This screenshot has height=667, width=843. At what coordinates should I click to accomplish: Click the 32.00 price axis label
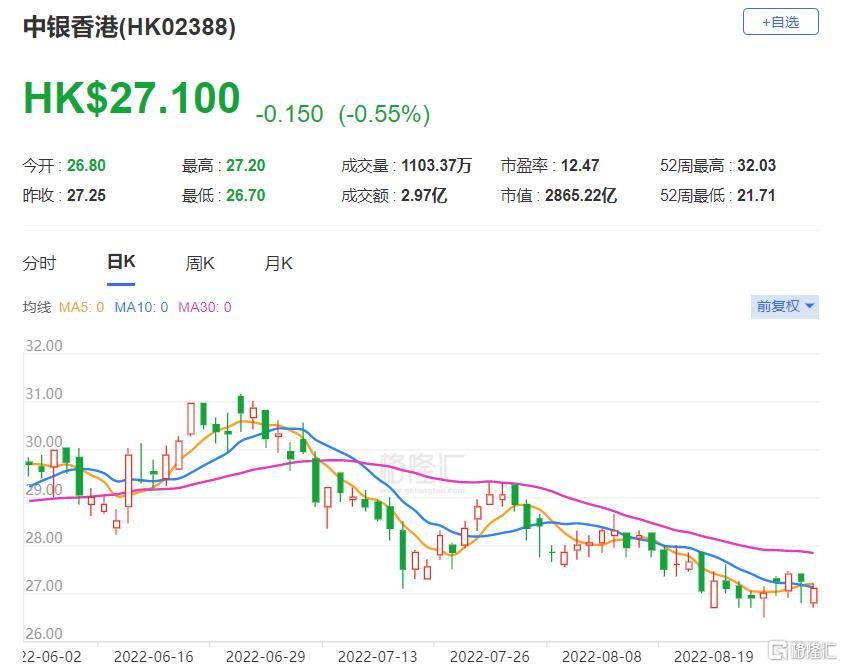pyautogui.click(x=44, y=346)
